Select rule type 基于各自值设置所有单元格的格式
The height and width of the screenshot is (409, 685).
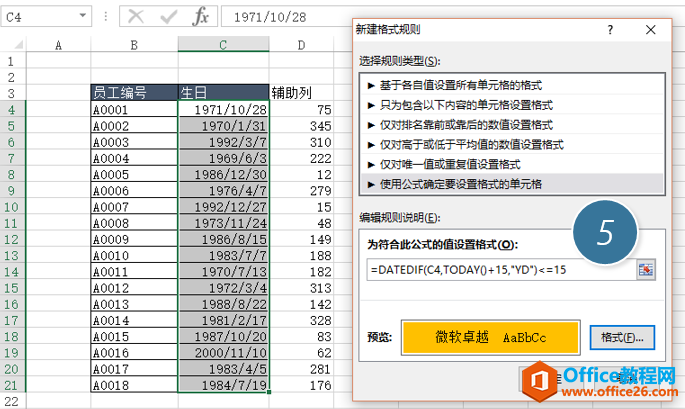pyautogui.click(x=512, y=85)
